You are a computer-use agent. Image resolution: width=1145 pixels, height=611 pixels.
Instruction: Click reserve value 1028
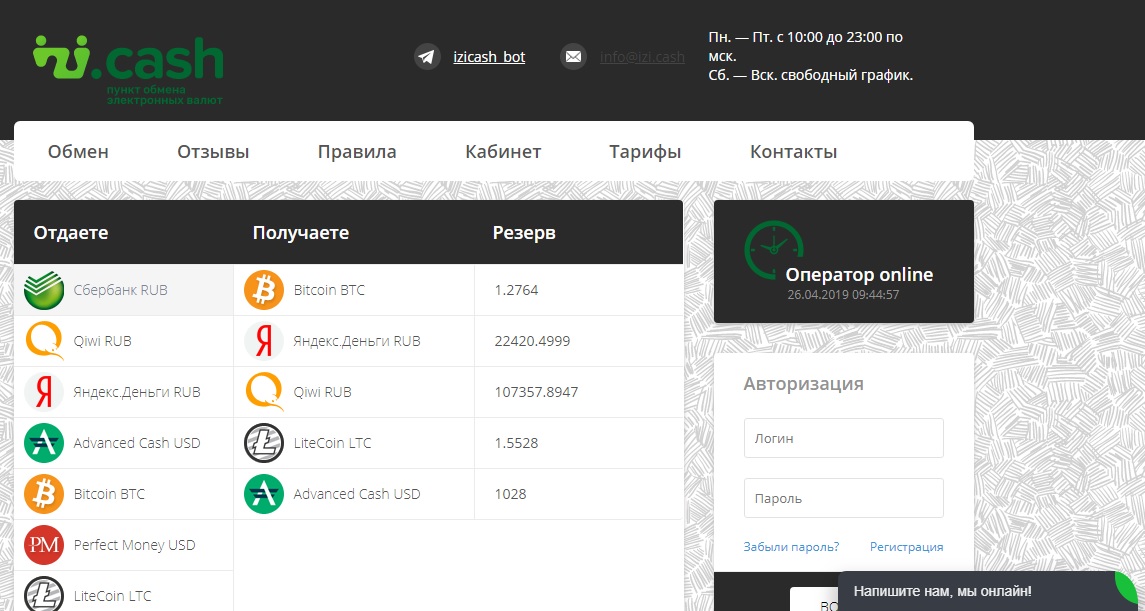click(510, 494)
